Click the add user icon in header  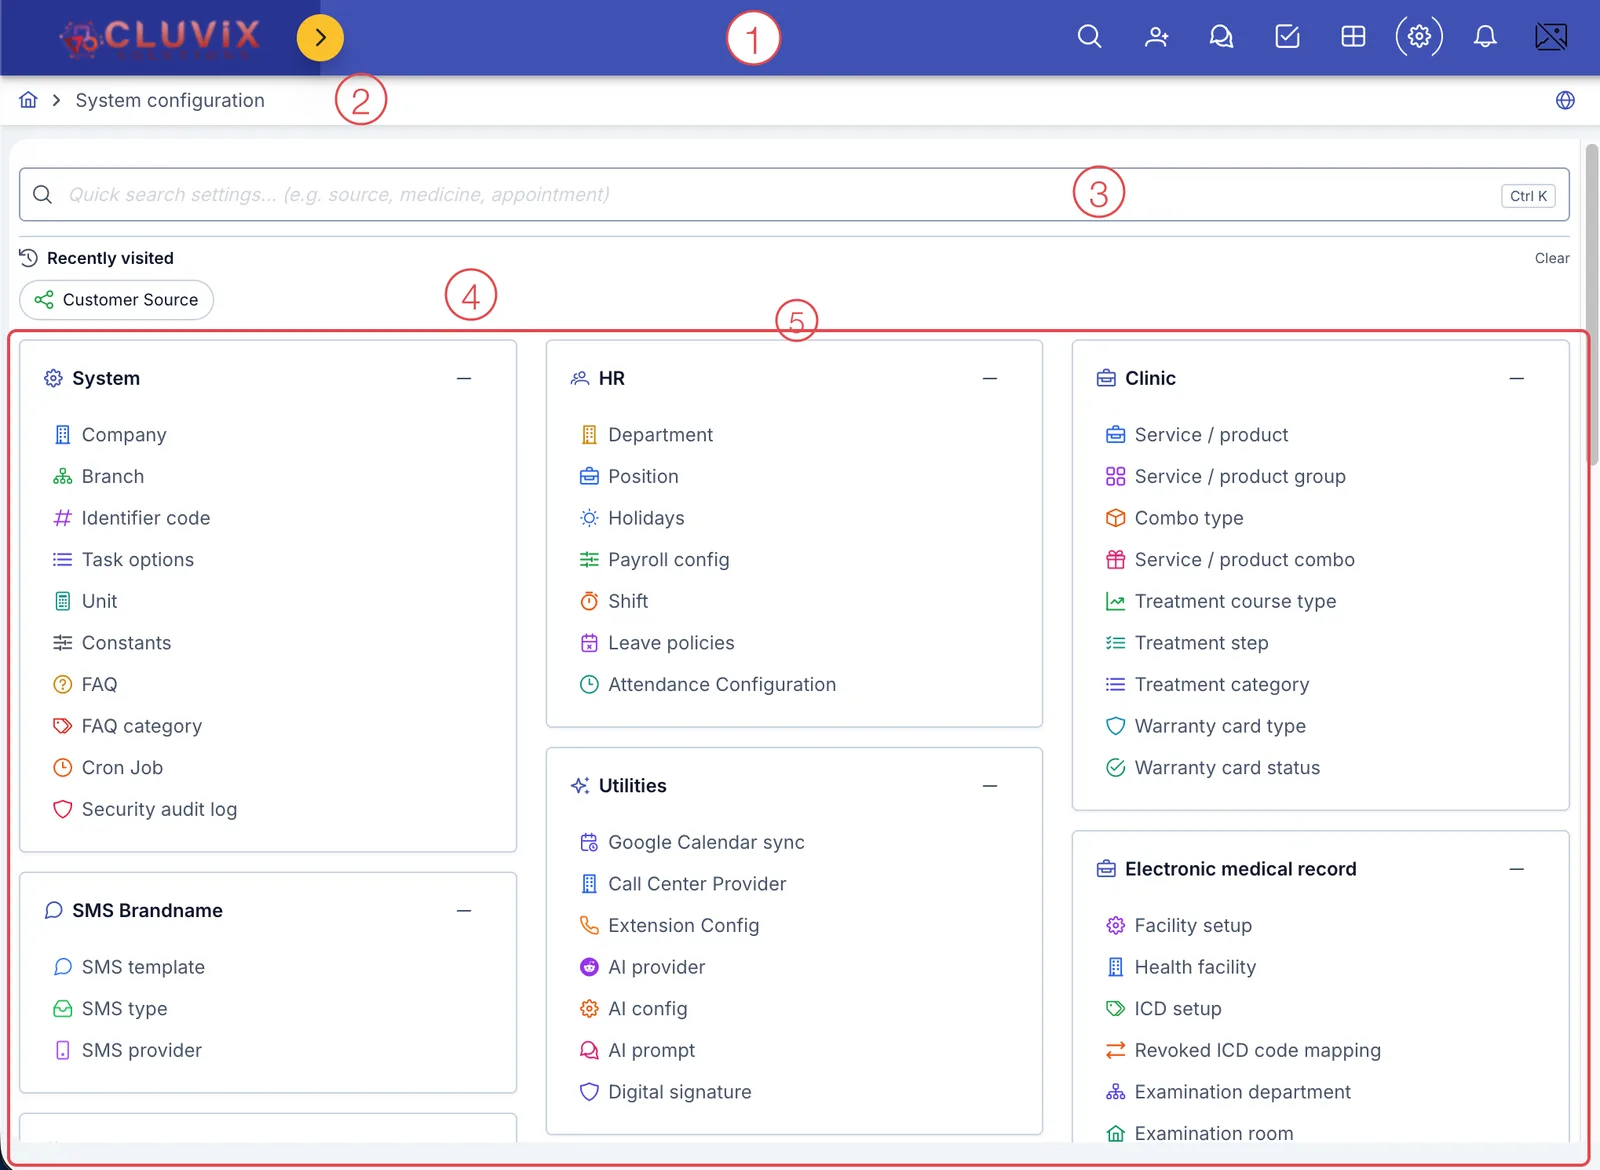1156,37
